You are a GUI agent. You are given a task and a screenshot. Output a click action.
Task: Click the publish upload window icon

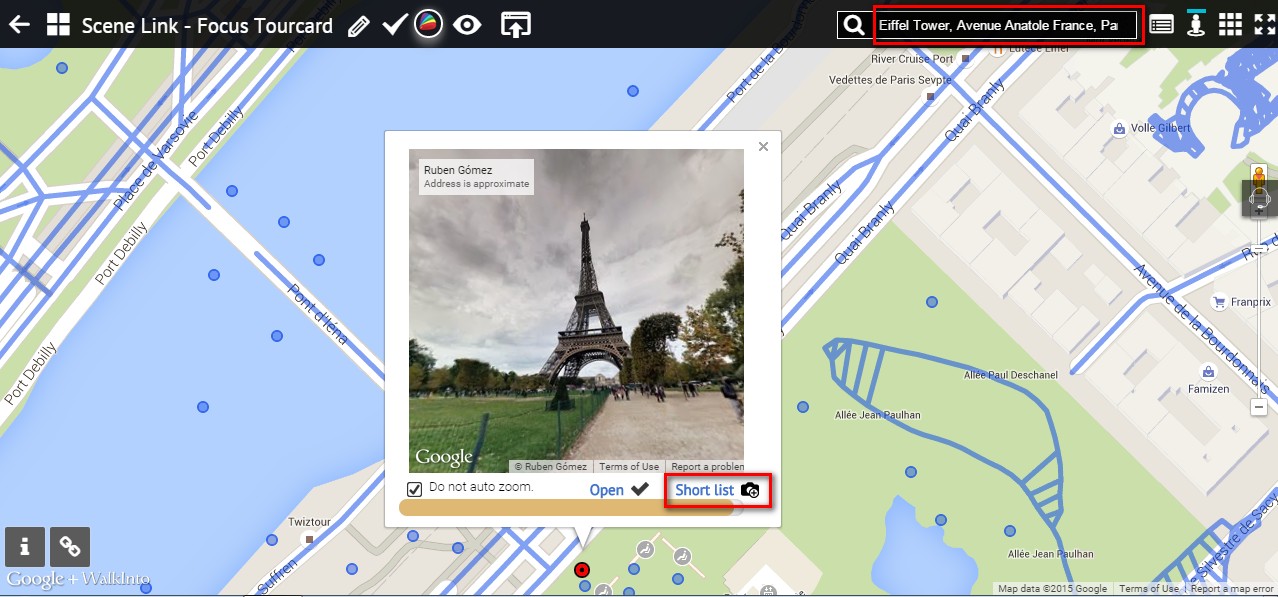coord(515,25)
